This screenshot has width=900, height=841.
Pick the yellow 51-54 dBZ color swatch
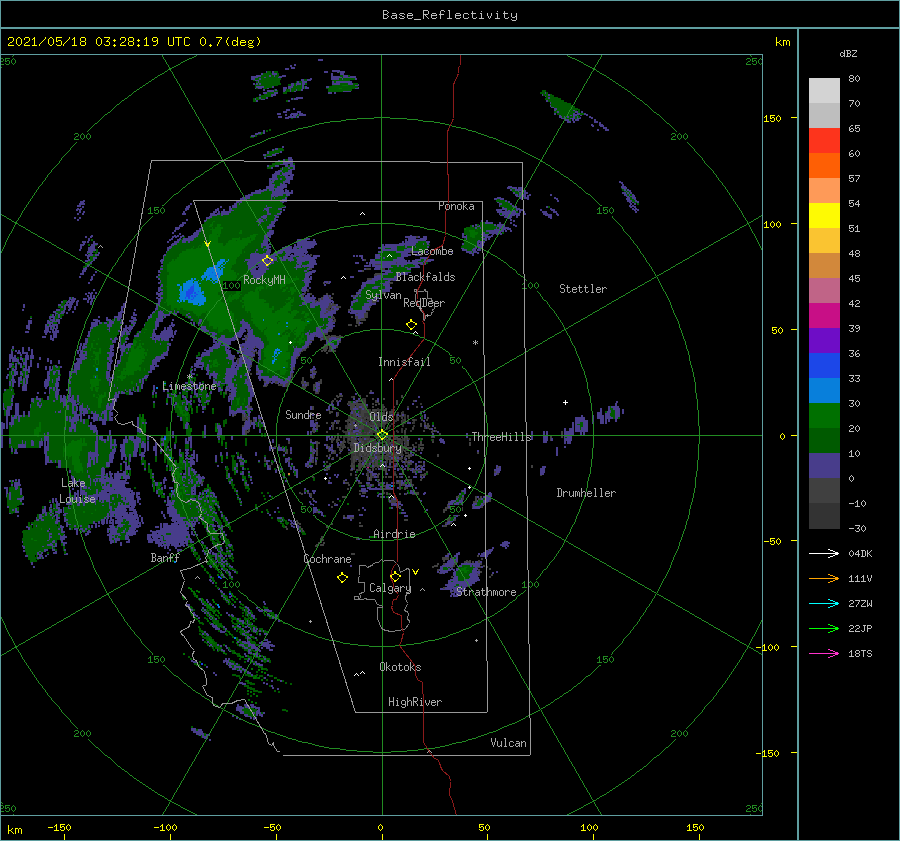tap(824, 216)
